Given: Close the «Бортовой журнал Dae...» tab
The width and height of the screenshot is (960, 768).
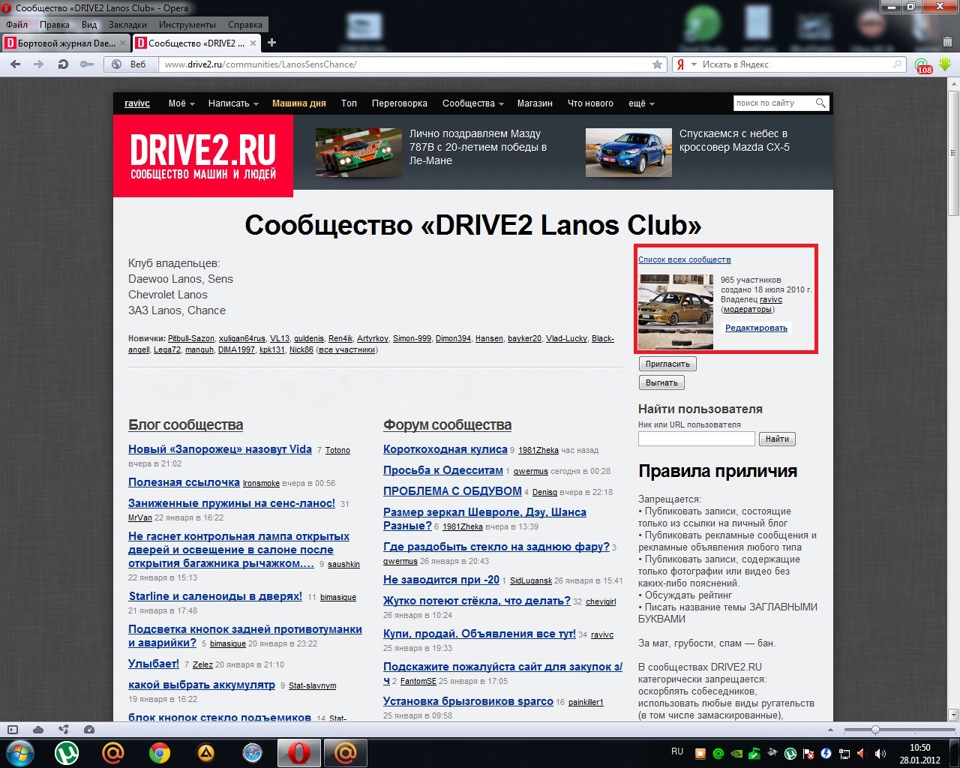Looking at the screenshot, I should click(122, 43).
